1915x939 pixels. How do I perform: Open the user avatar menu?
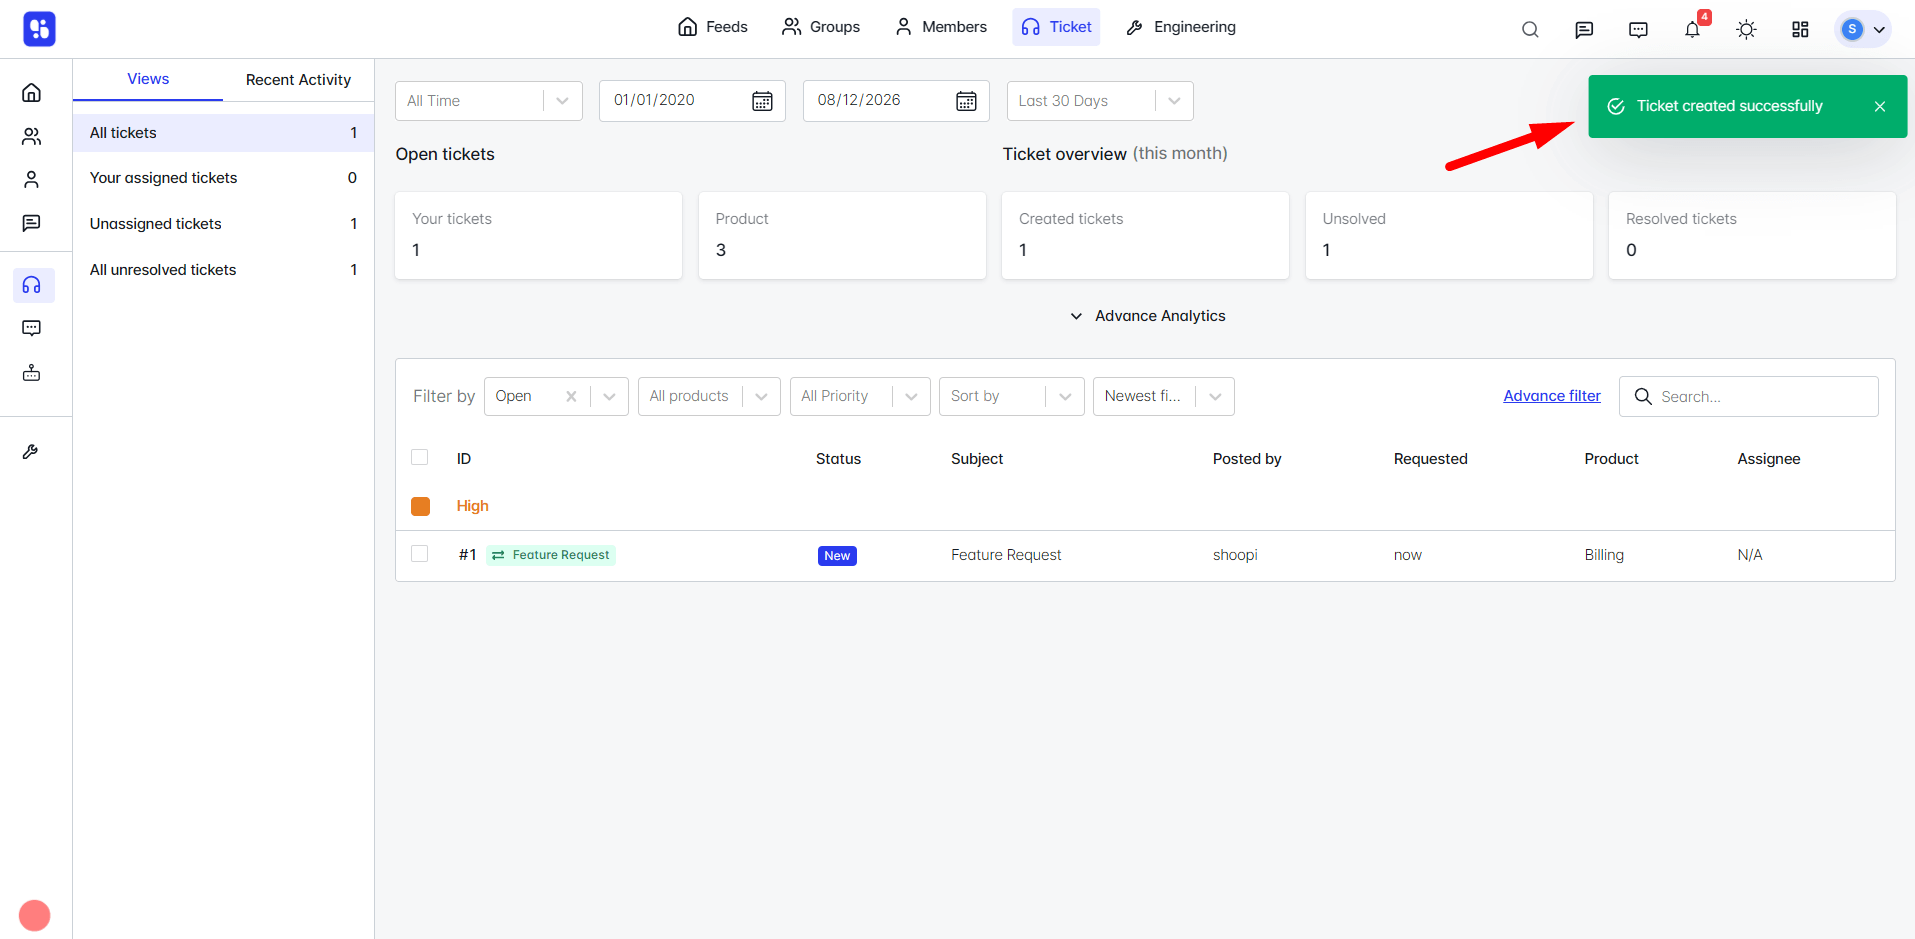pyautogui.click(x=1863, y=29)
